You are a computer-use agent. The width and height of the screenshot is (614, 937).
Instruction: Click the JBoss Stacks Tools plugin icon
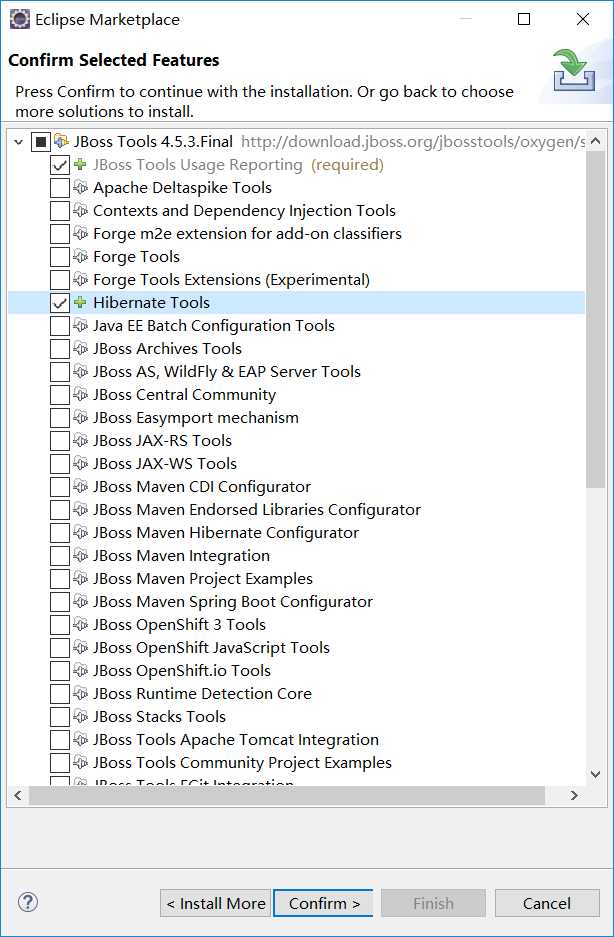(81, 717)
